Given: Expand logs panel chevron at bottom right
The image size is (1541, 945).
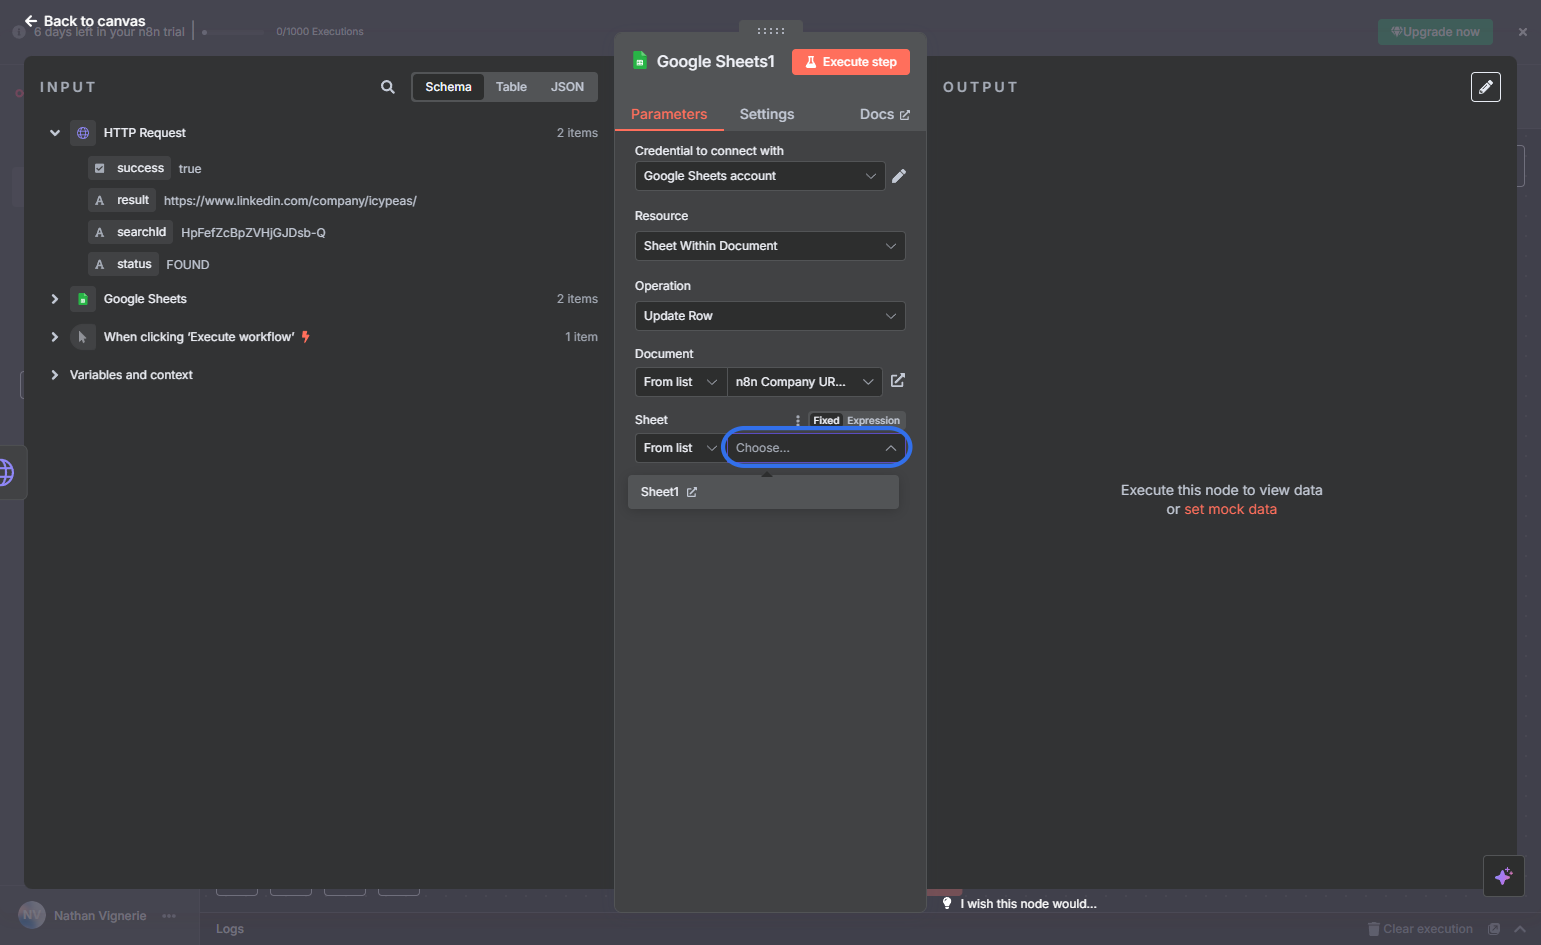Looking at the screenshot, I should [x=1520, y=929].
